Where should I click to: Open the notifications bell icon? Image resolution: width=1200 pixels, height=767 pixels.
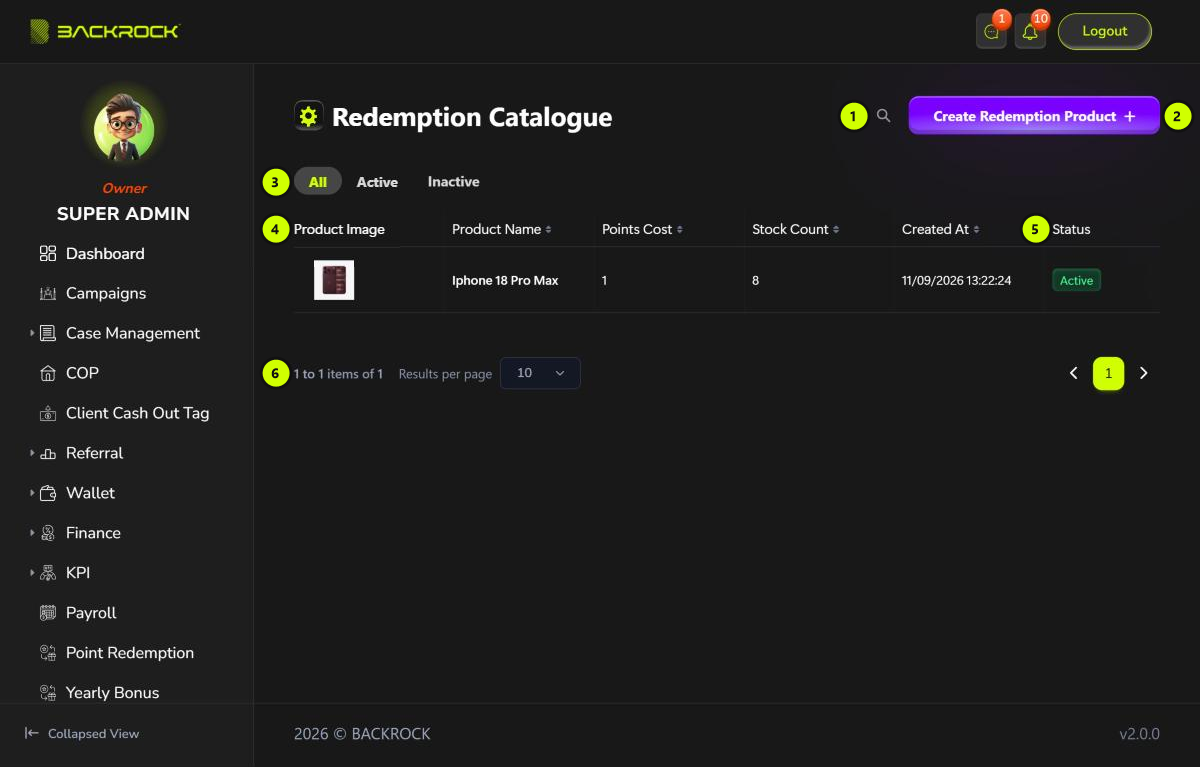click(1030, 32)
